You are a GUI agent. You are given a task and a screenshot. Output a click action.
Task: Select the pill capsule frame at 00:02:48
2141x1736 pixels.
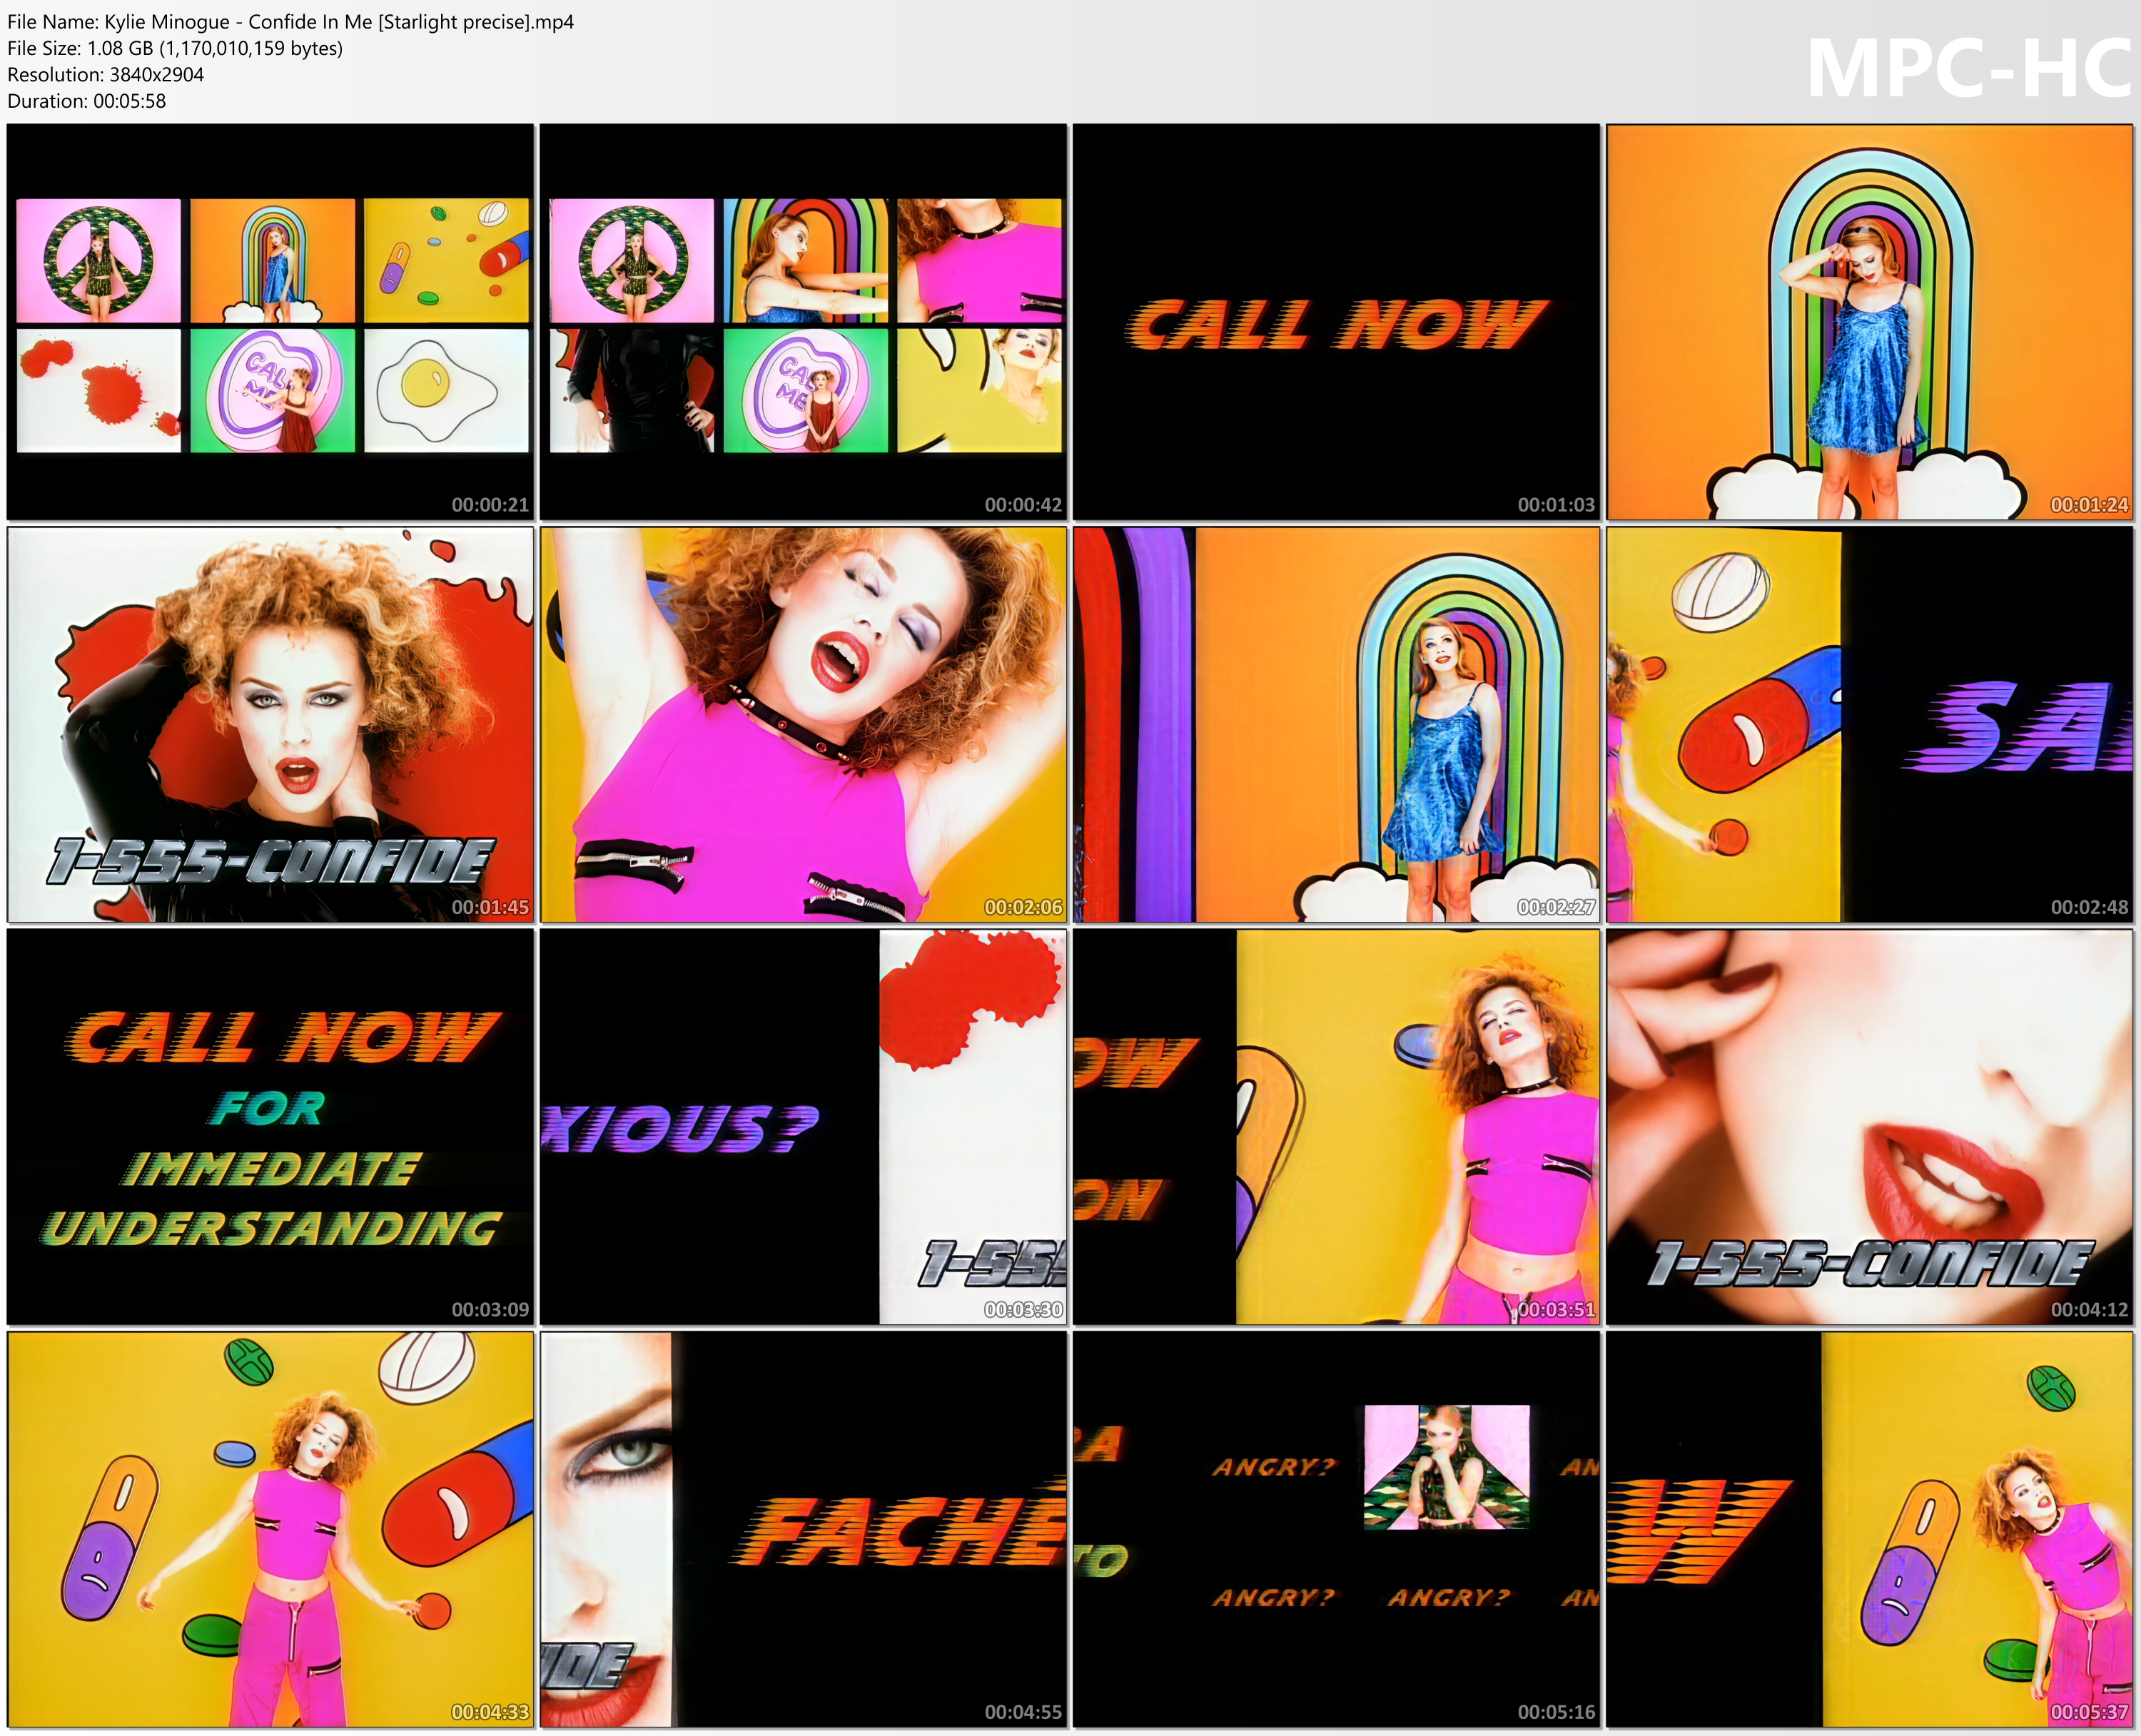(1869, 724)
